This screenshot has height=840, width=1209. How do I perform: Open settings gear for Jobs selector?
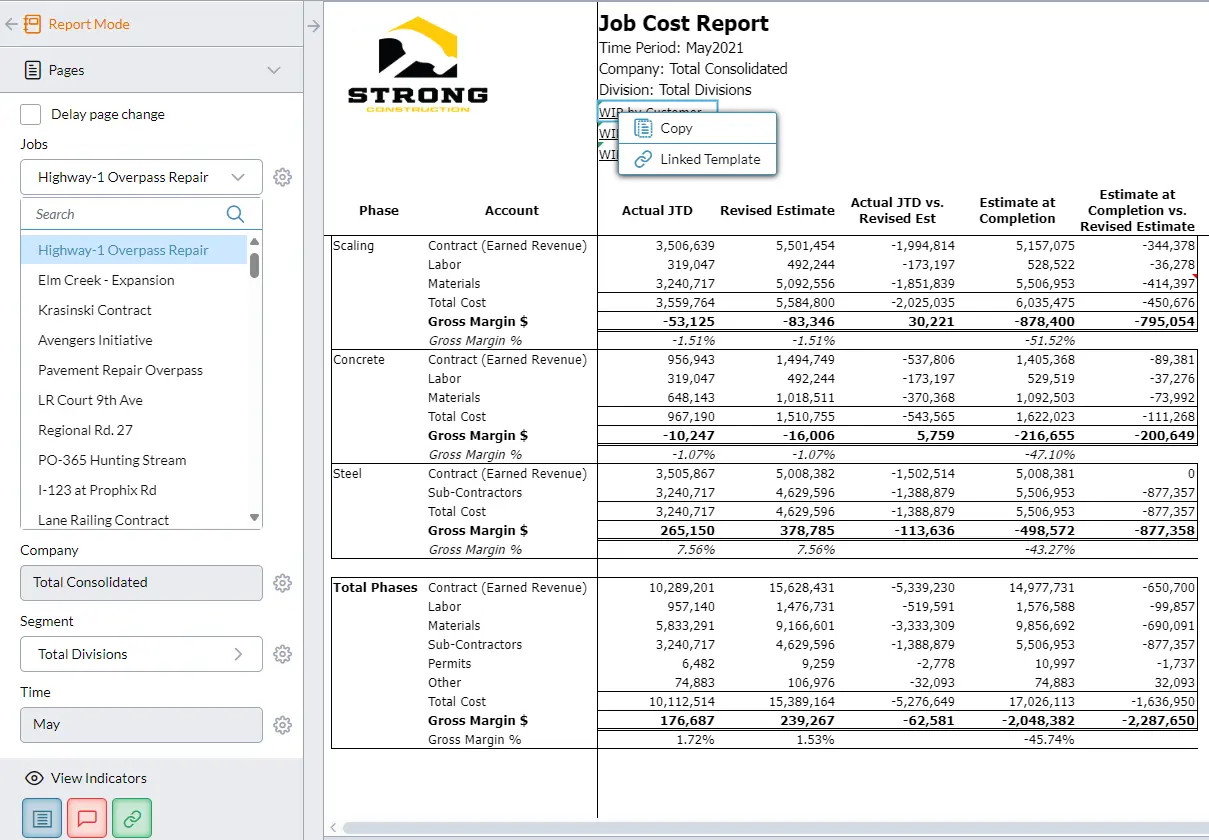point(283,177)
